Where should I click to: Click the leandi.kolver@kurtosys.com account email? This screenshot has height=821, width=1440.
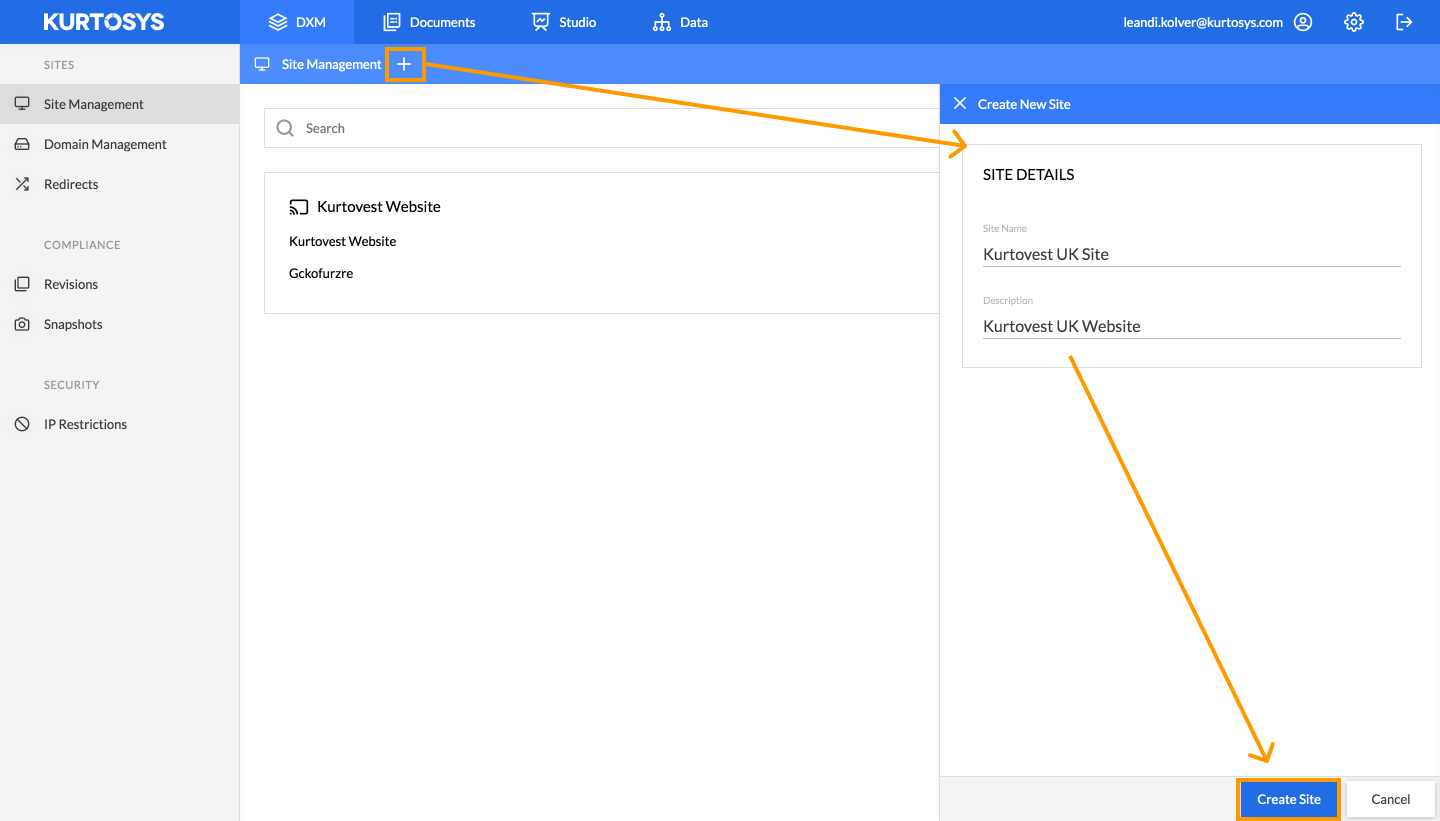[1203, 22]
